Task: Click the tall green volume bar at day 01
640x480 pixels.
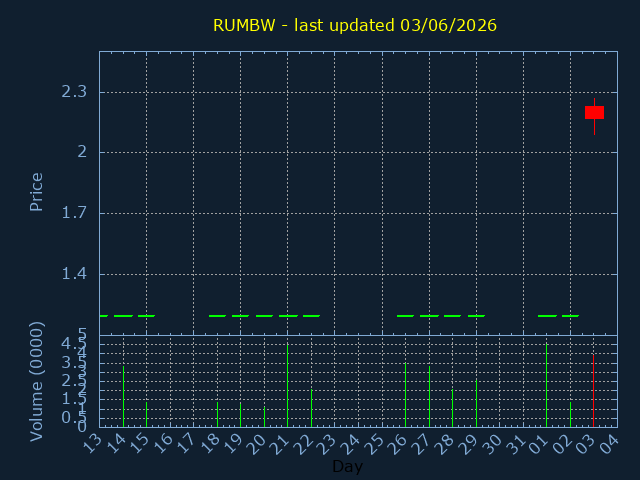Action: pyautogui.click(x=547, y=386)
